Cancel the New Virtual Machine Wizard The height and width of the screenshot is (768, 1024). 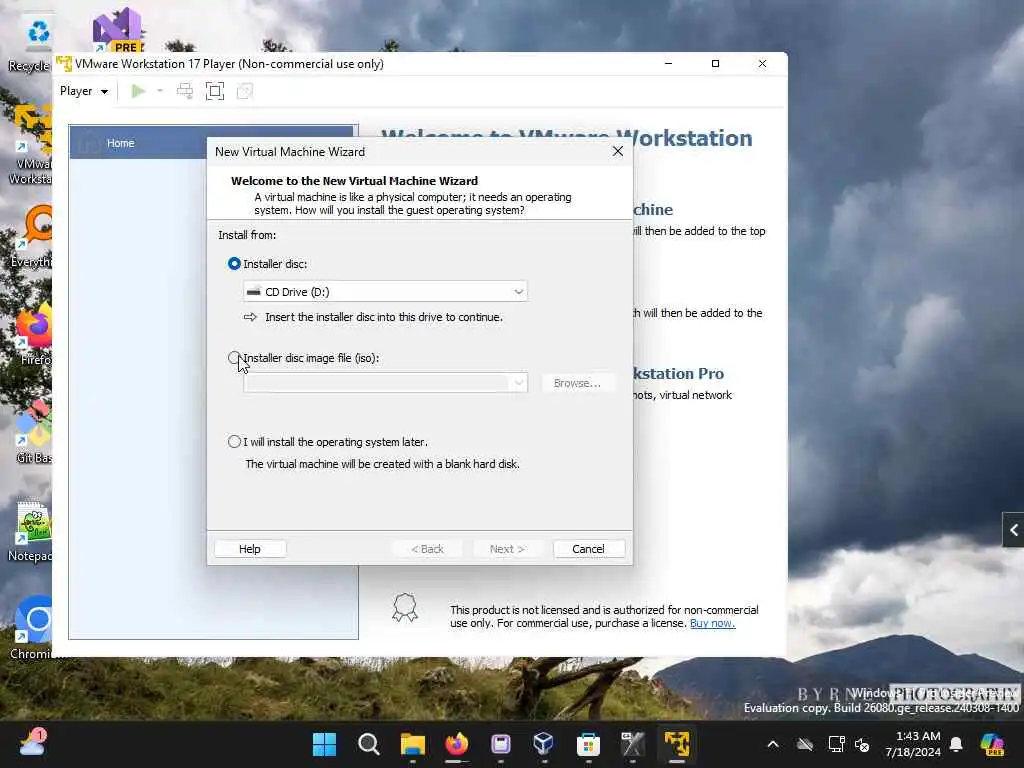pyautogui.click(x=588, y=549)
